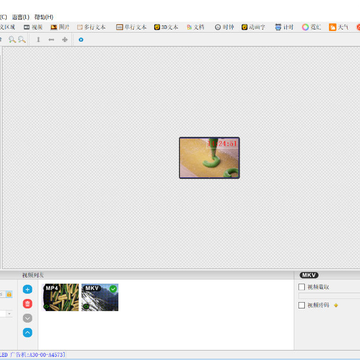Toggle the eye icon on the MKV thumbnail

[x=86, y=306]
